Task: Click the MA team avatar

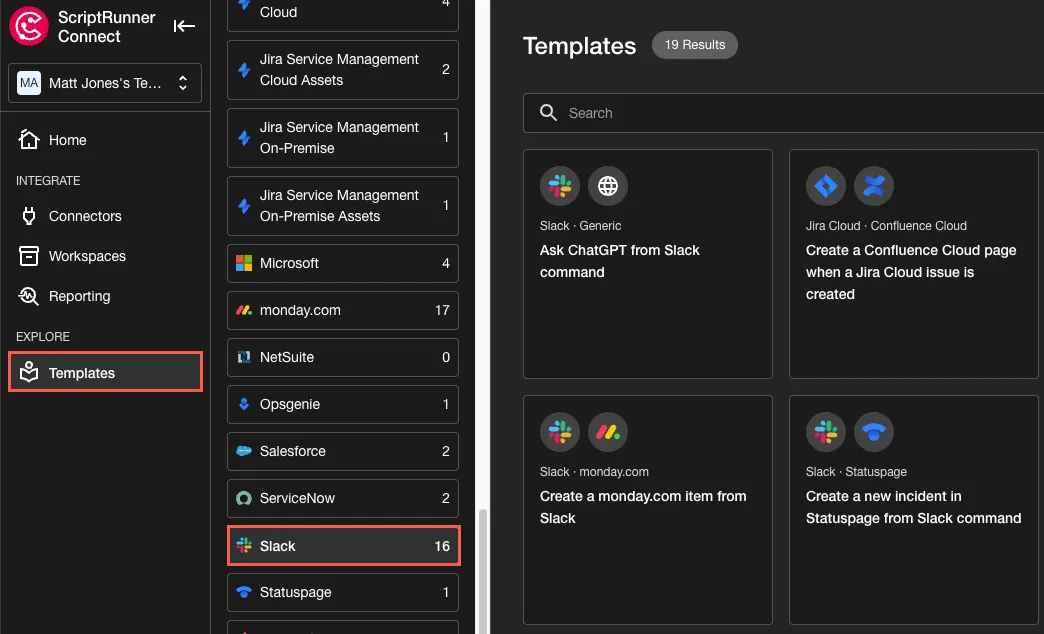Action: point(29,83)
